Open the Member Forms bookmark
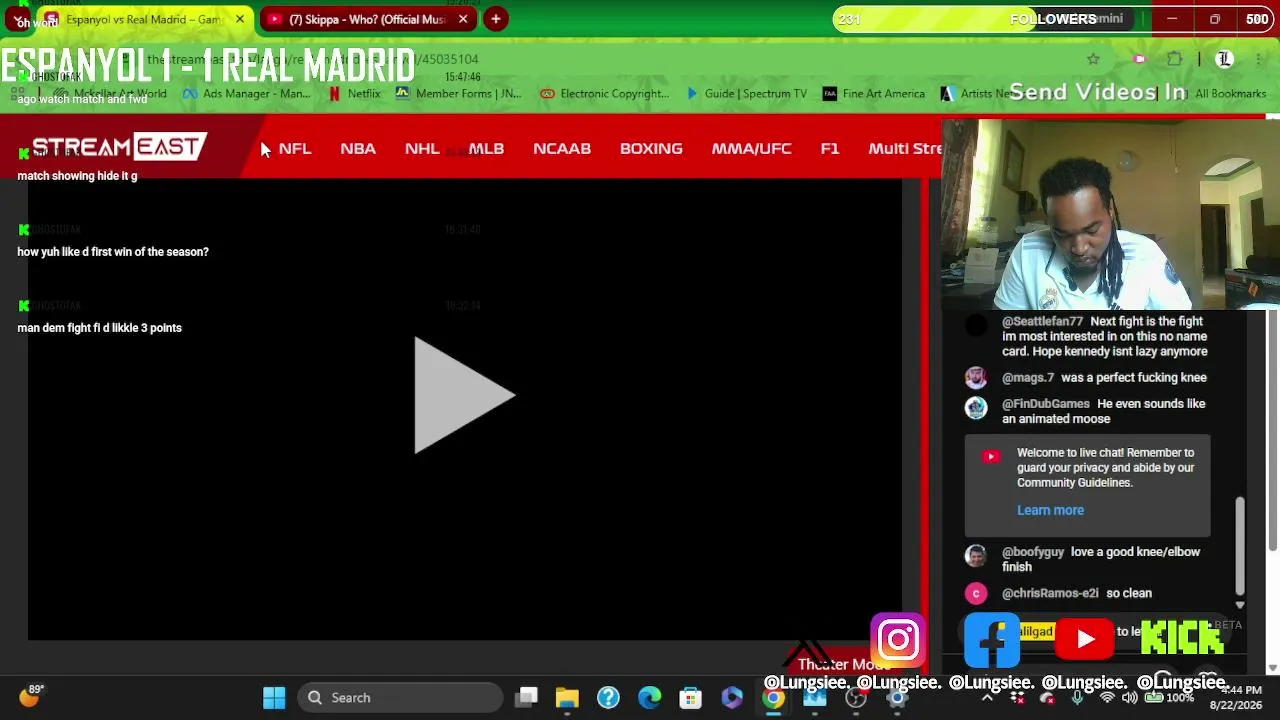Viewport: 1280px width, 720px height. [458, 94]
